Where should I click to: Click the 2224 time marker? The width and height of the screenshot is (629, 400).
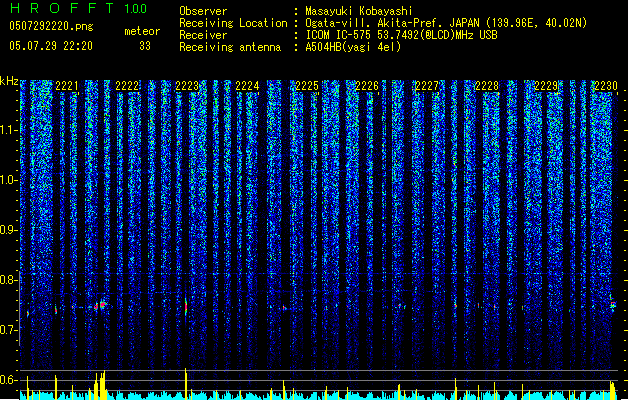(247, 86)
